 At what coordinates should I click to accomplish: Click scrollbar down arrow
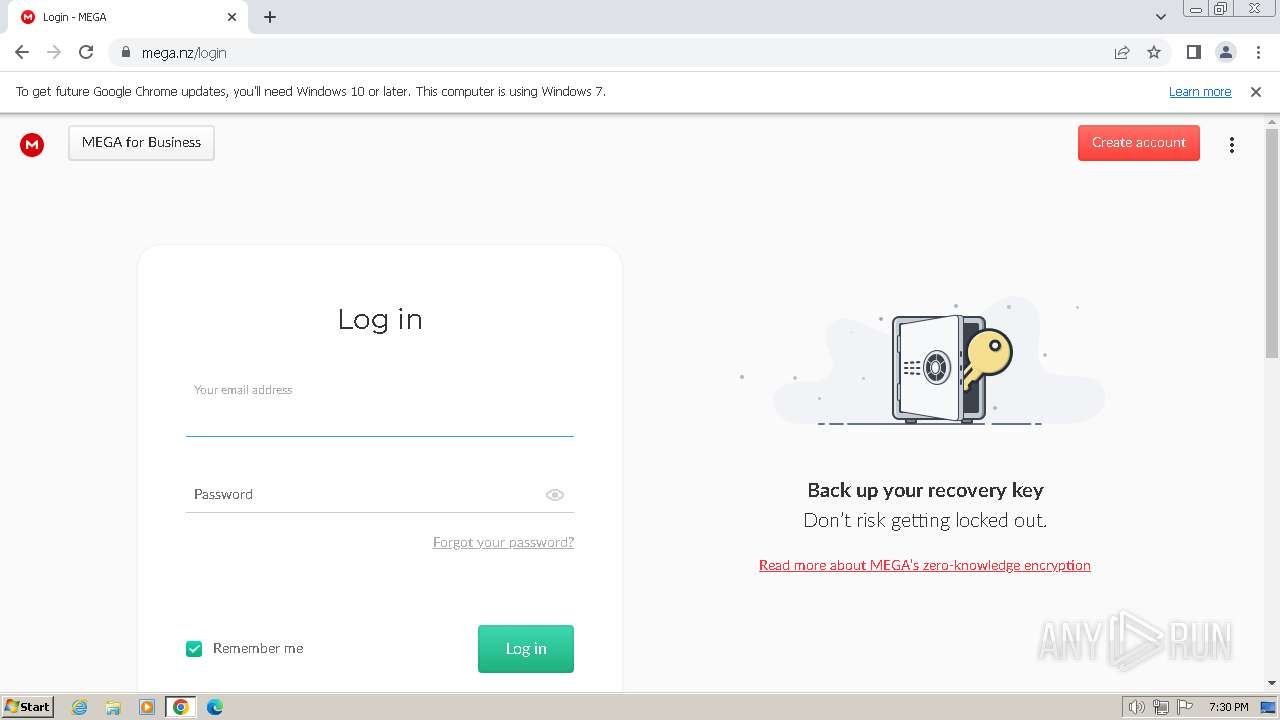click(x=1272, y=683)
